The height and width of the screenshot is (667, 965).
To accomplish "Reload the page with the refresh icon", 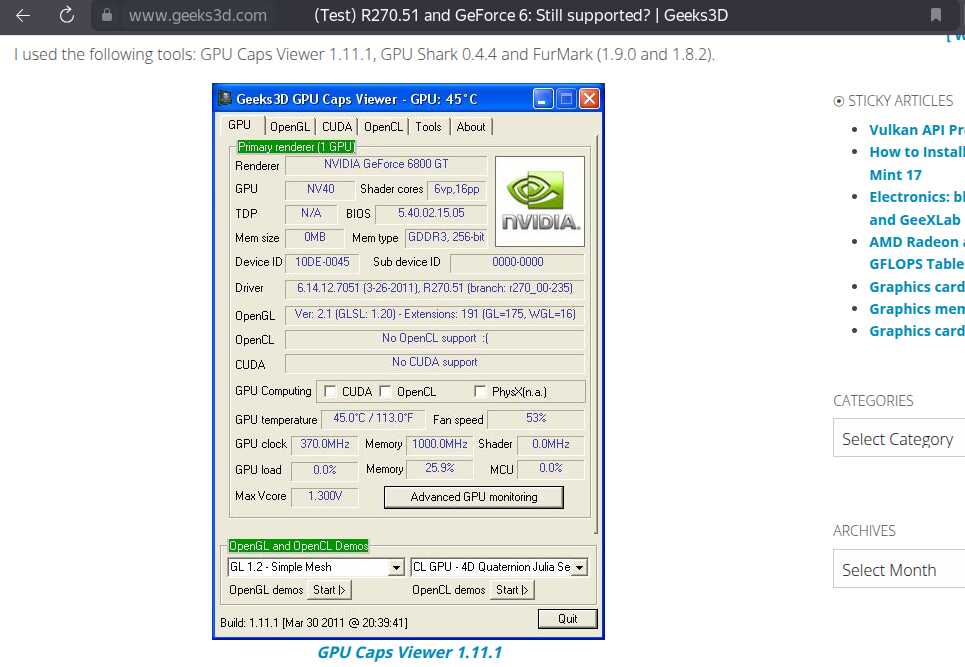I will coord(66,15).
